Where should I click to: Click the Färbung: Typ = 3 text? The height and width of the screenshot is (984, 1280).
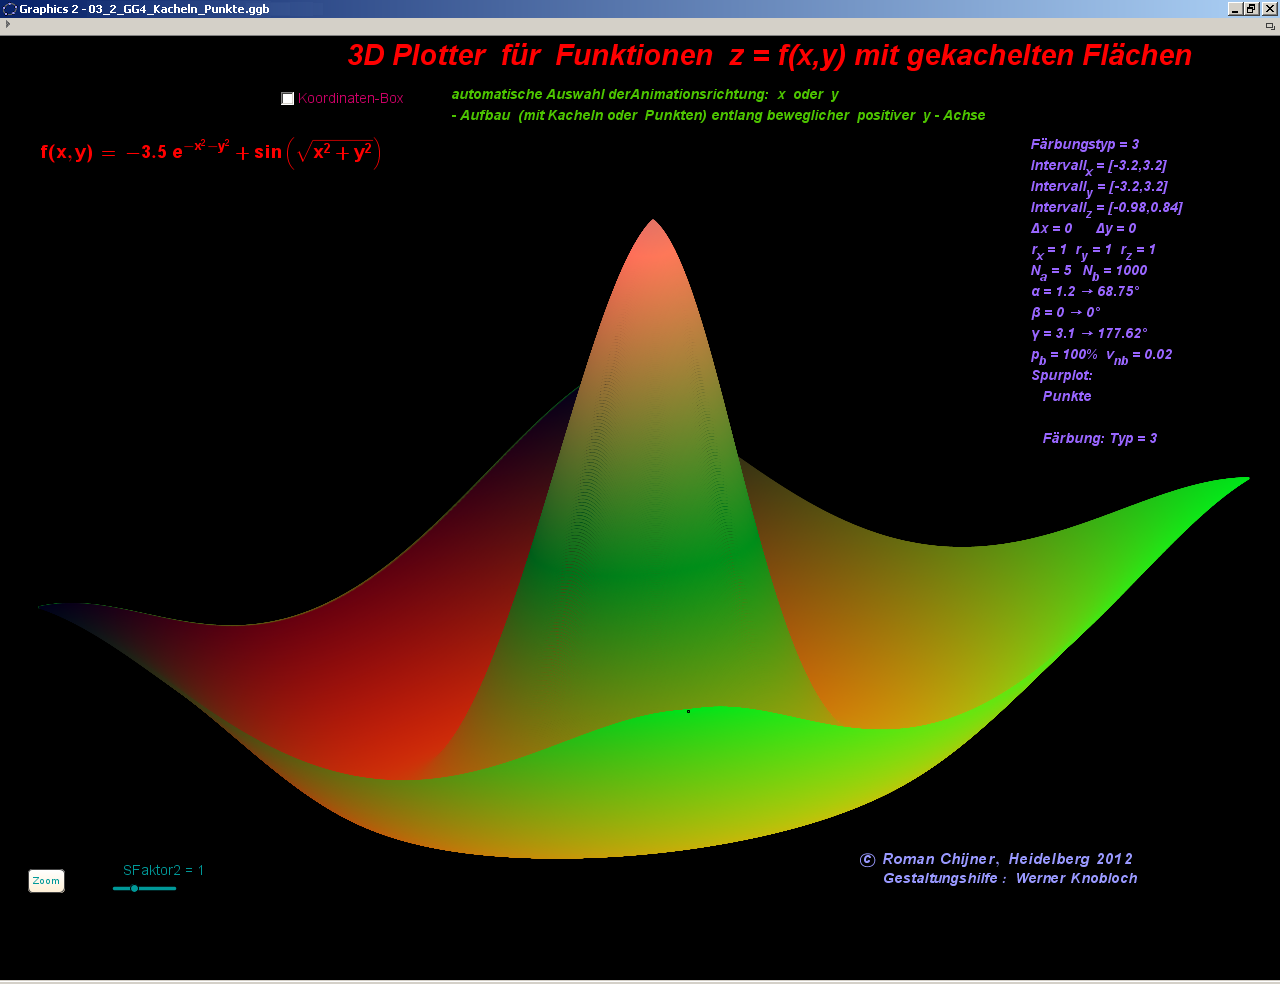pos(1099,438)
